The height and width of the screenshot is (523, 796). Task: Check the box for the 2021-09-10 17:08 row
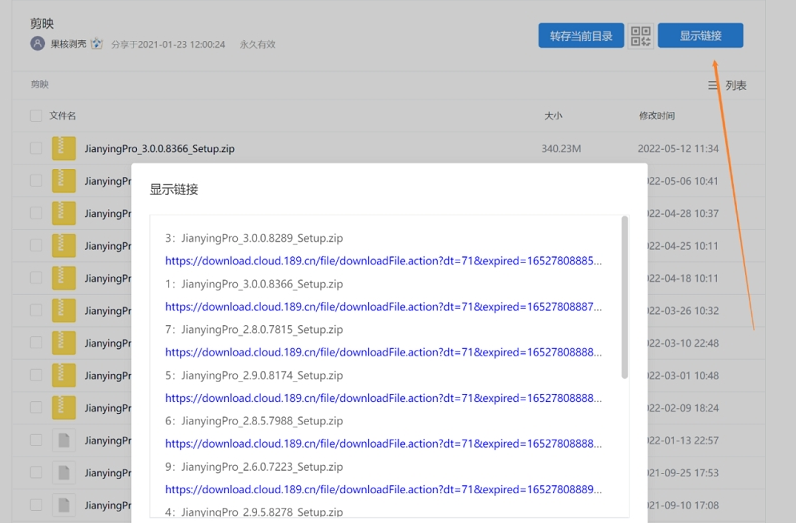tap(36, 505)
